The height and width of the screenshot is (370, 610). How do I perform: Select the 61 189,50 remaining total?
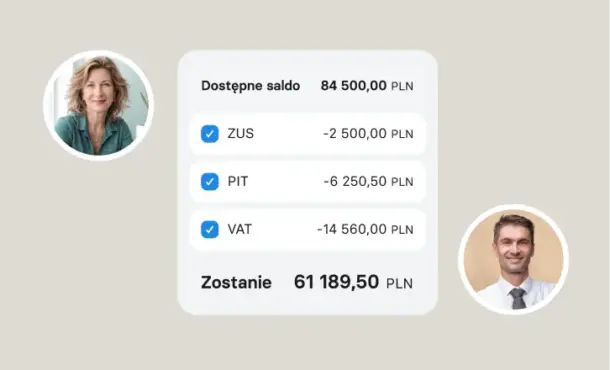336,282
